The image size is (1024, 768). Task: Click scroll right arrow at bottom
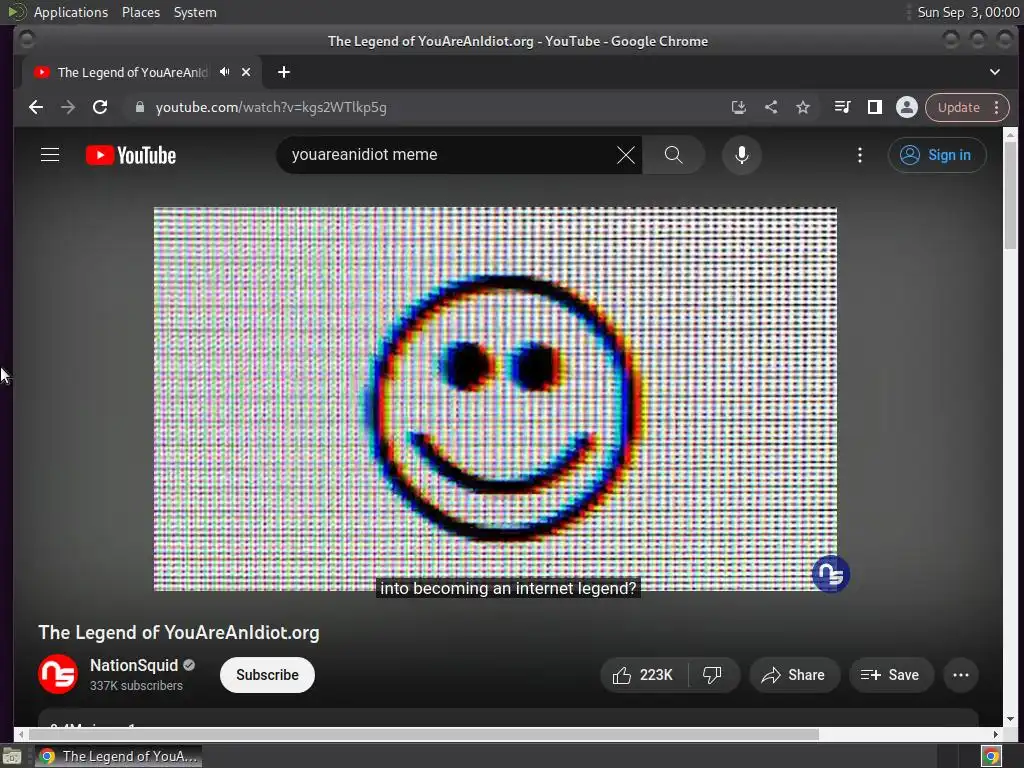996,734
